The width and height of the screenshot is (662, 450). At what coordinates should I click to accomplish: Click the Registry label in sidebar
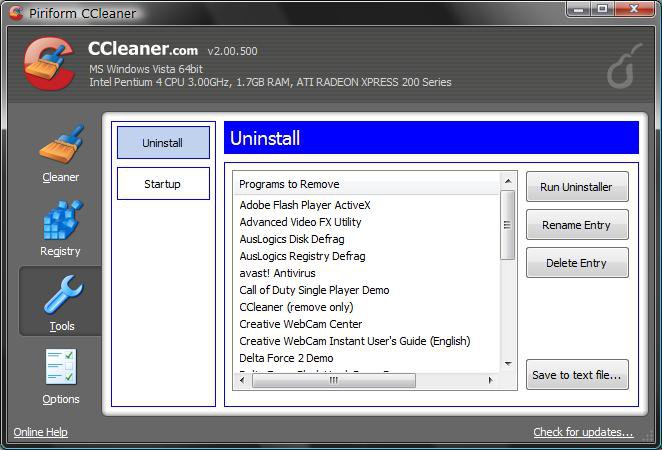(60, 251)
